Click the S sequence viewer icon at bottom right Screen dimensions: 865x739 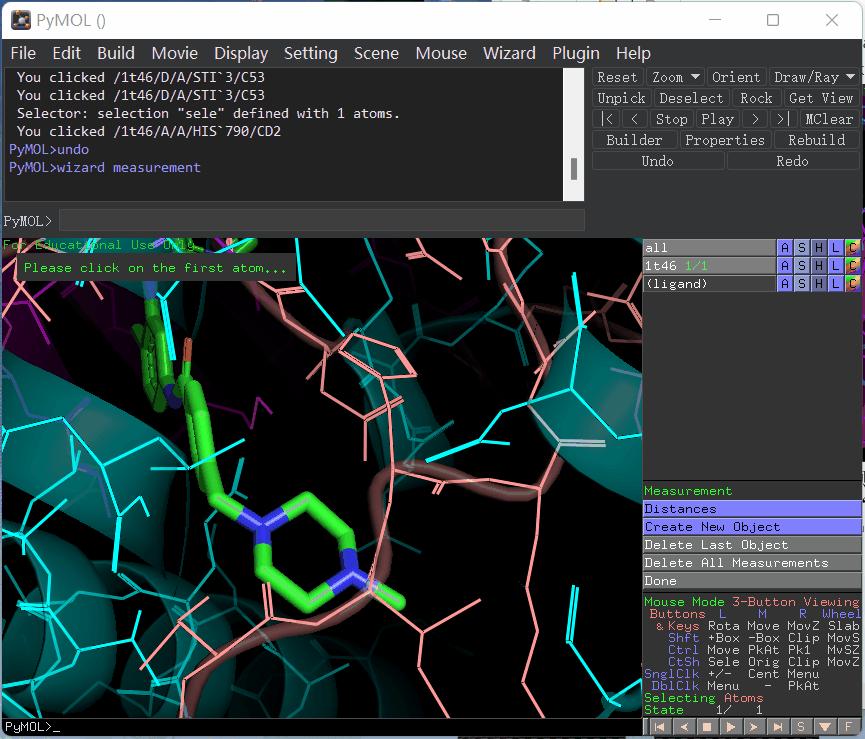pos(802,727)
